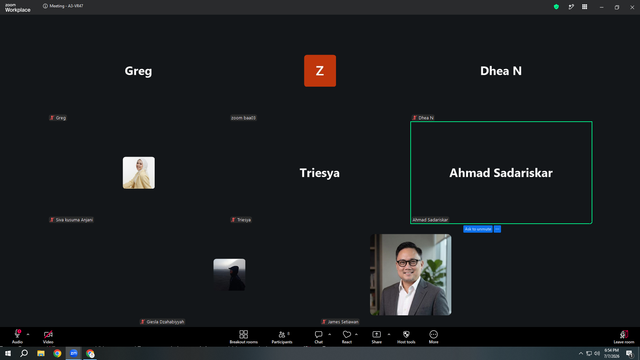Viewport: 640px width, 360px height.
Task: Click the 'zoom baa03' name label
Action: pyautogui.click(x=243, y=118)
